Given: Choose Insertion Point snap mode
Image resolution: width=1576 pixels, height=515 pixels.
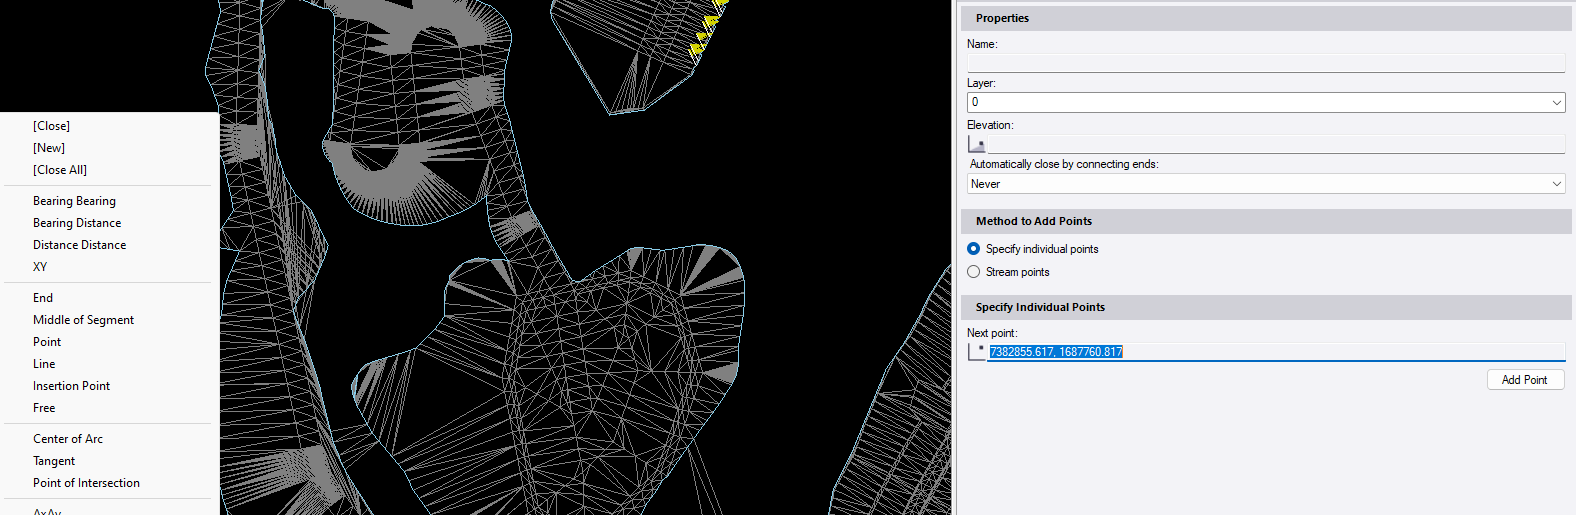Looking at the screenshot, I should click(71, 386).
